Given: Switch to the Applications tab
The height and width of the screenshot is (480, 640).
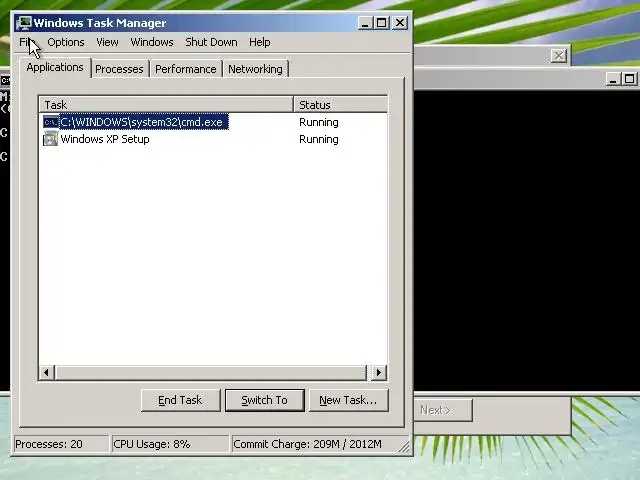Looking at the screenshot, I should [55, 67].
